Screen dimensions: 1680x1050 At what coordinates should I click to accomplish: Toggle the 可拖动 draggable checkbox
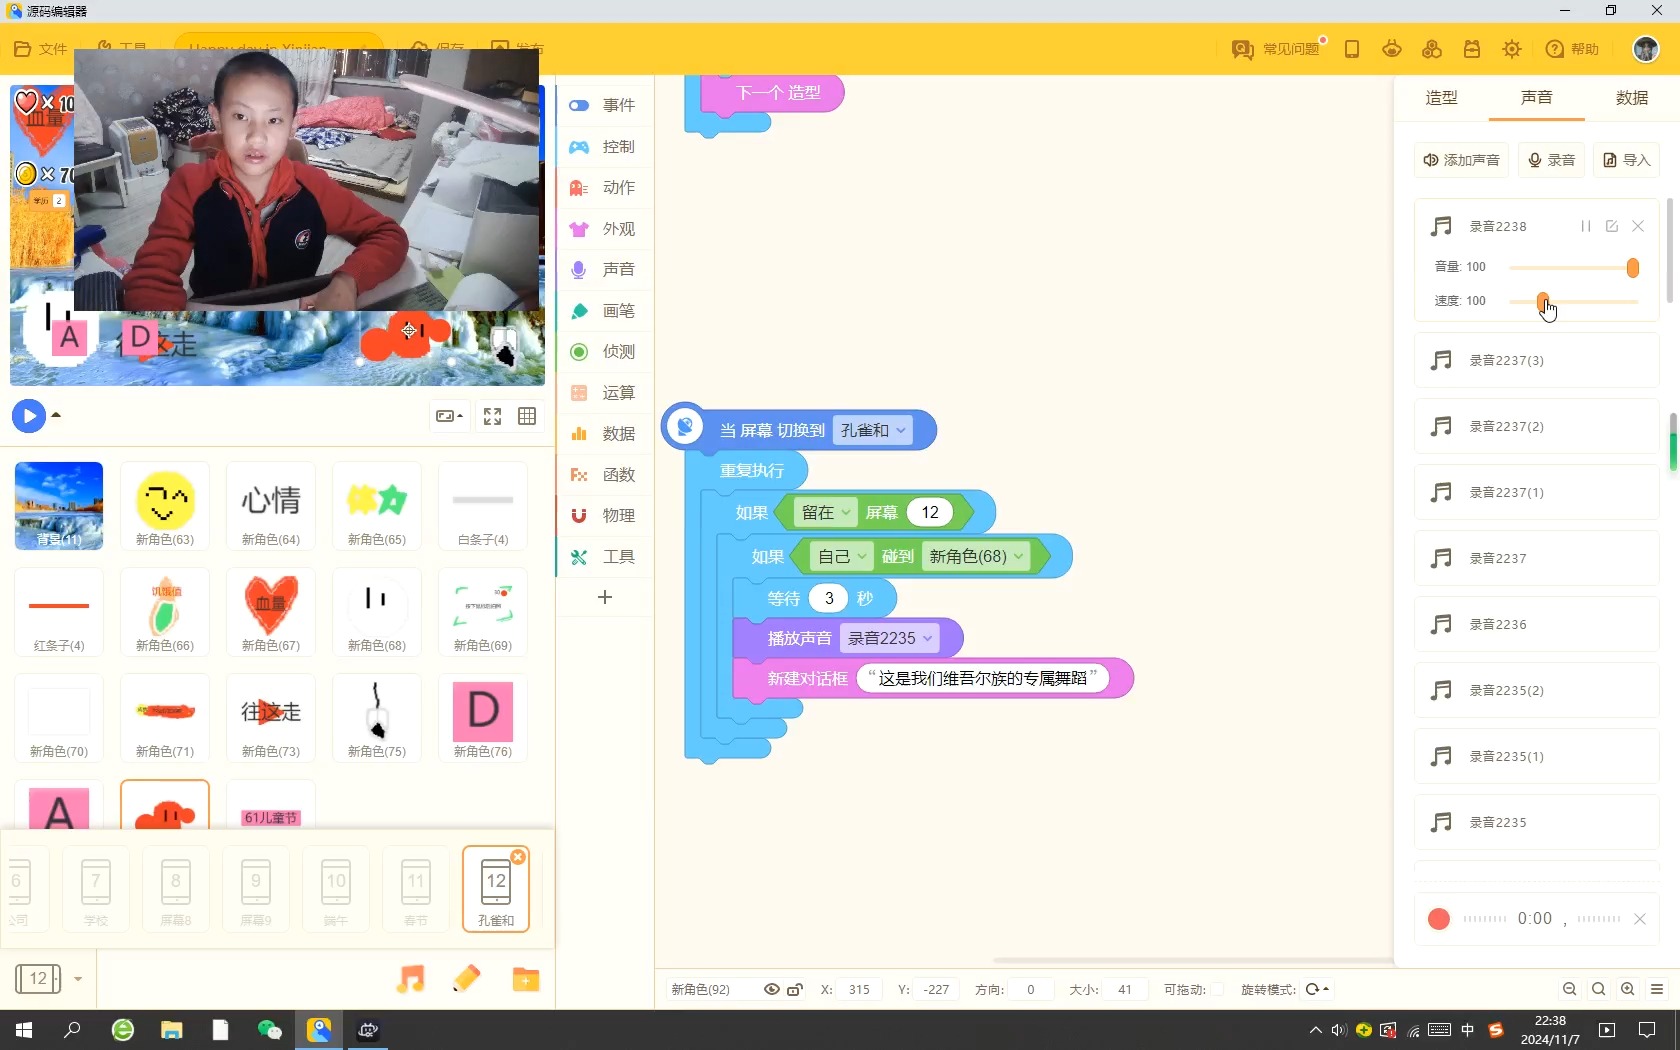tap(1217, 989)
